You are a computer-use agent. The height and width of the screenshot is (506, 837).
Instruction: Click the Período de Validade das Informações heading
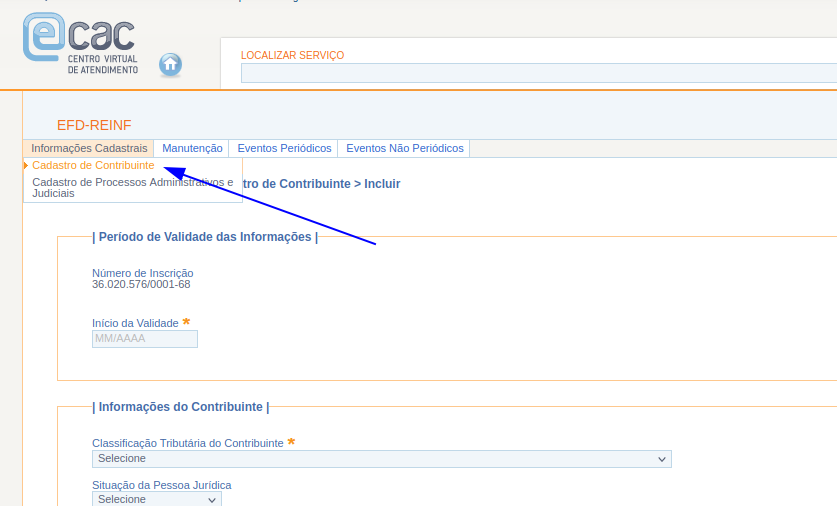point(205,237)
